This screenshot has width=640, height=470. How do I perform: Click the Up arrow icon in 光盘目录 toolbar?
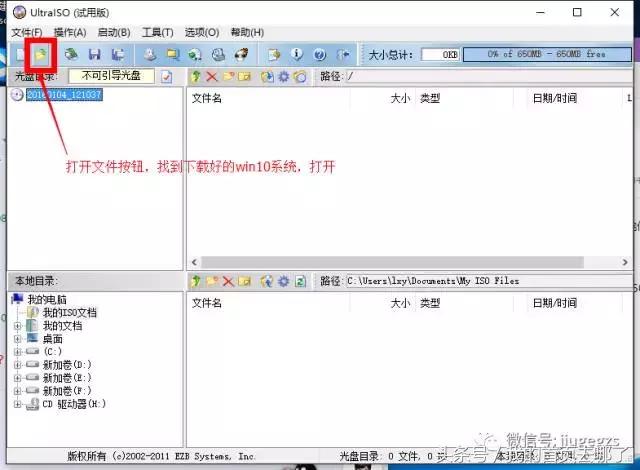point(196,76)
